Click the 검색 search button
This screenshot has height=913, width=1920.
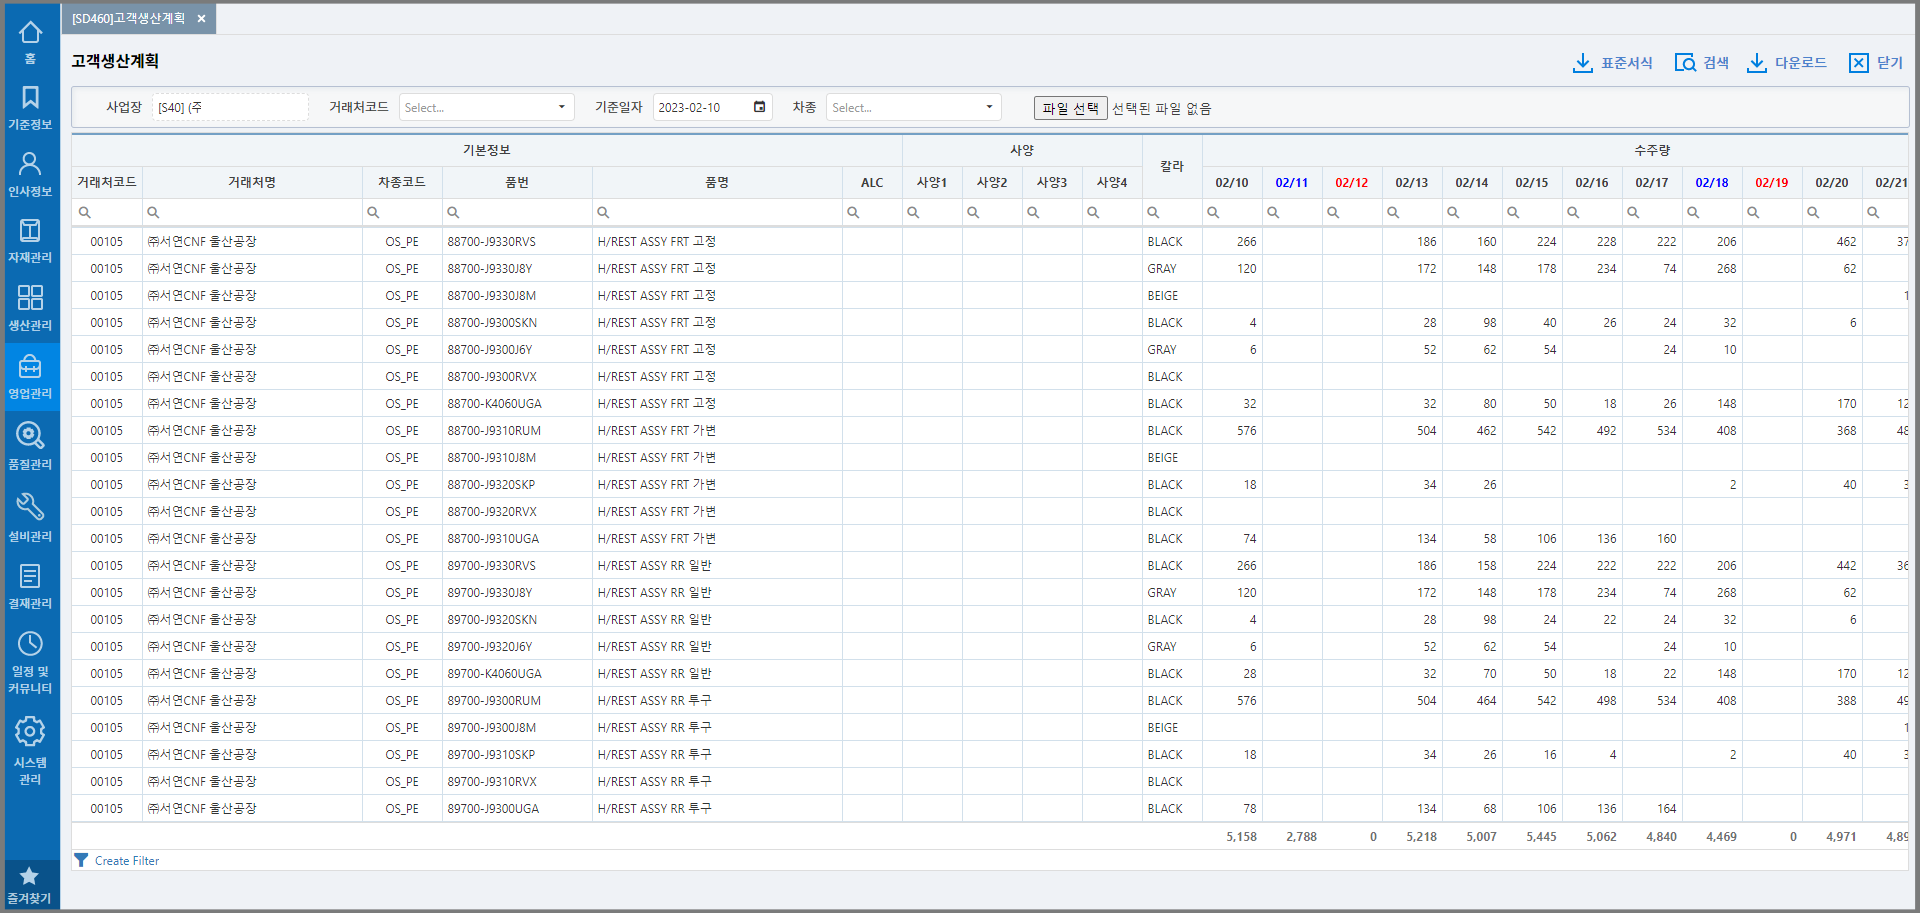click(x=1702, y=63)
